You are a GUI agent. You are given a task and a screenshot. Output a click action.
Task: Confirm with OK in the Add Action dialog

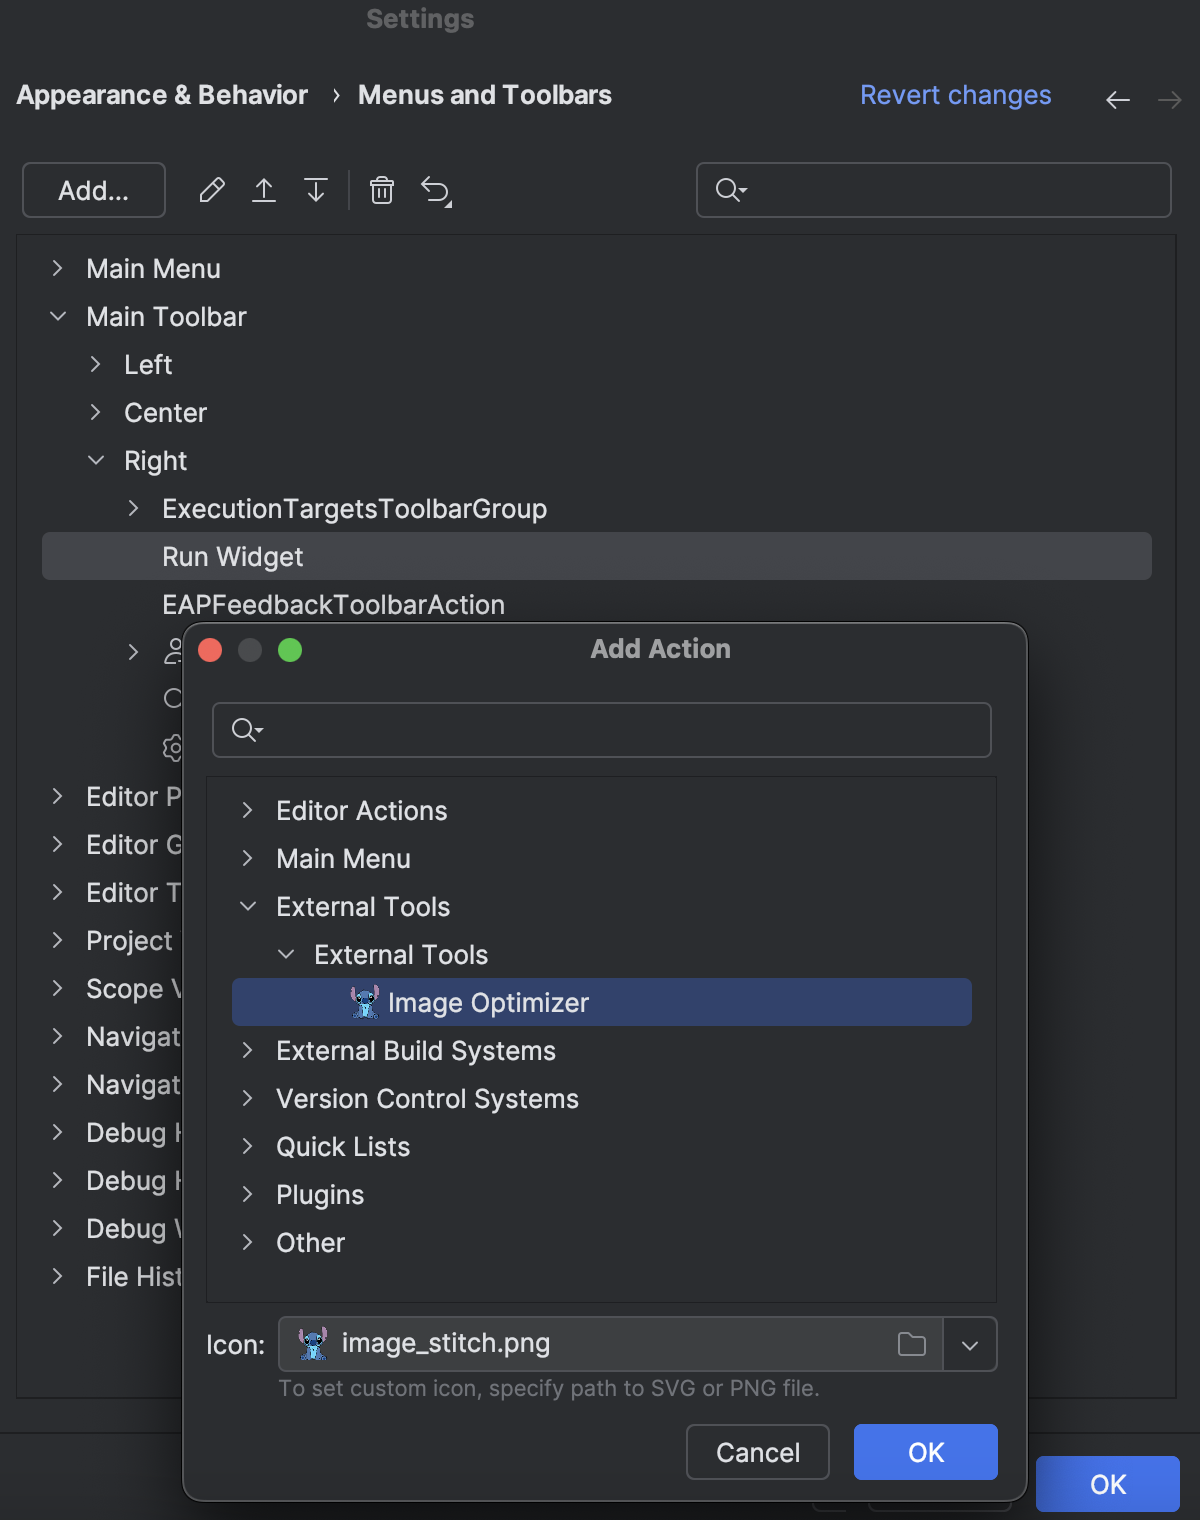(924, 1452)
